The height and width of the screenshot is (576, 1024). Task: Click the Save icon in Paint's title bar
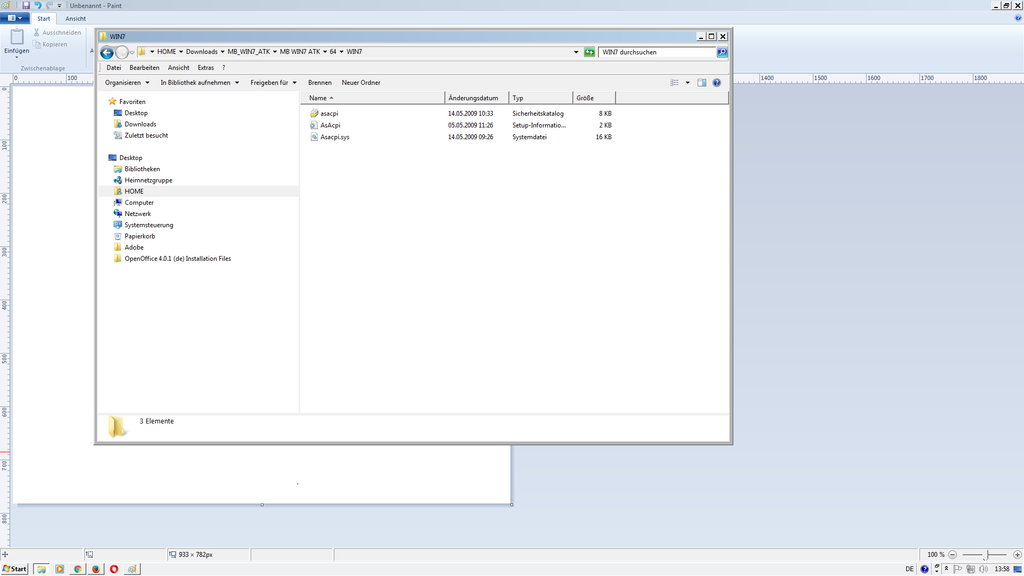coord(26,5)
